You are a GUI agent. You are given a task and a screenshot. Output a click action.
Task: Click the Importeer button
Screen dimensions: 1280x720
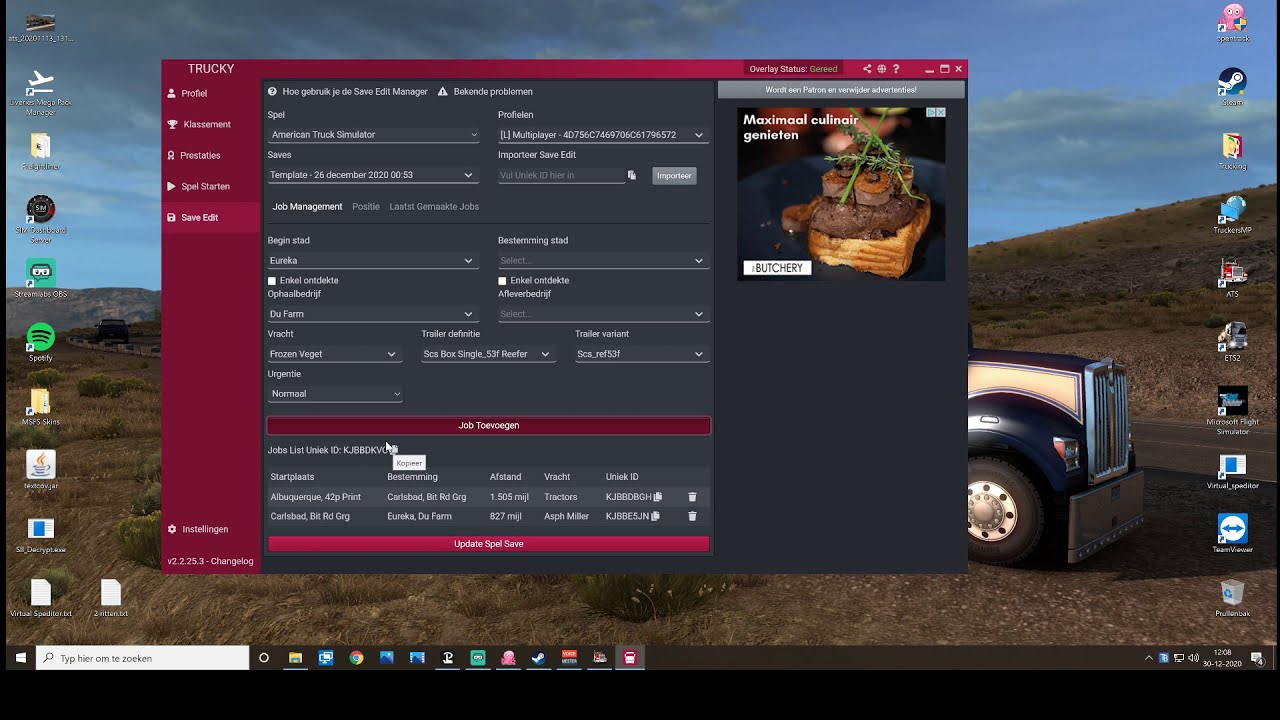(x=674, y=176)
